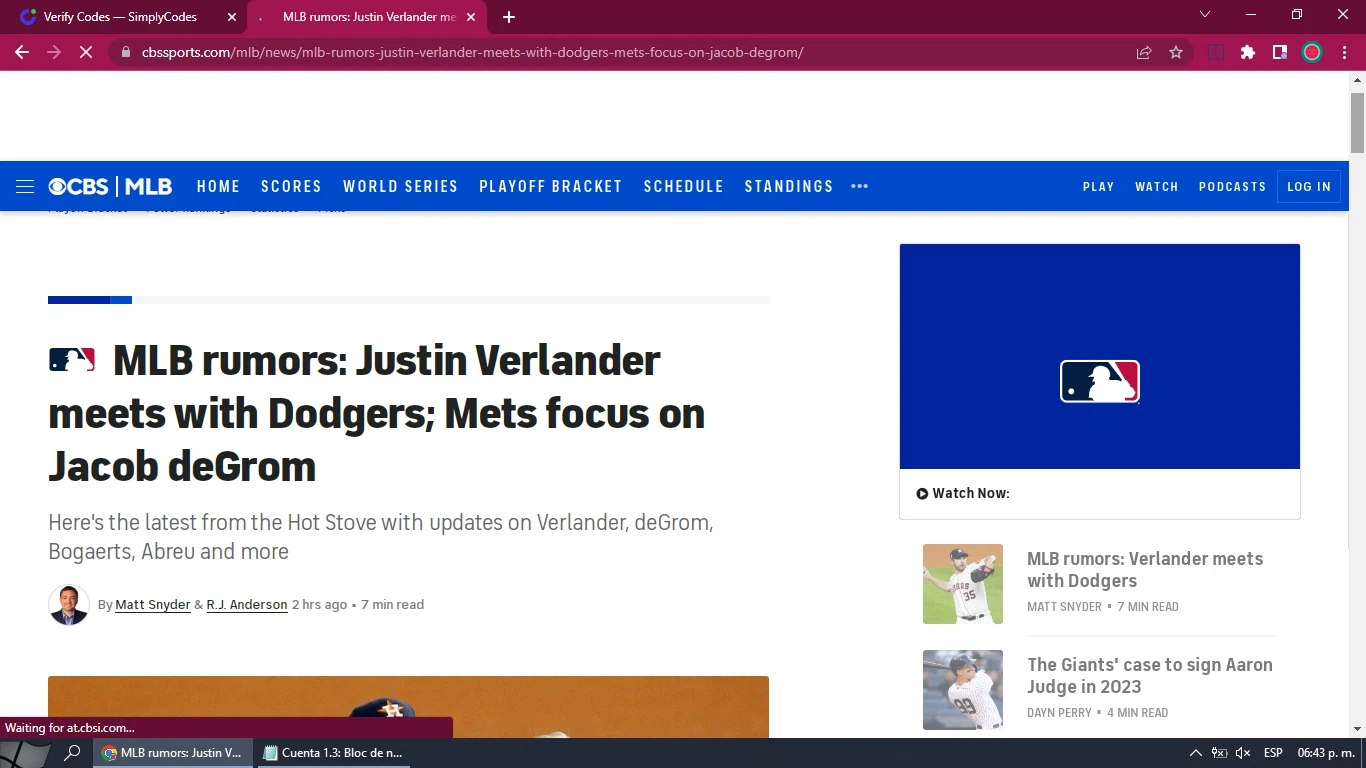
Task: Share this page from the address bar
Action: (x=1144, y=52)
